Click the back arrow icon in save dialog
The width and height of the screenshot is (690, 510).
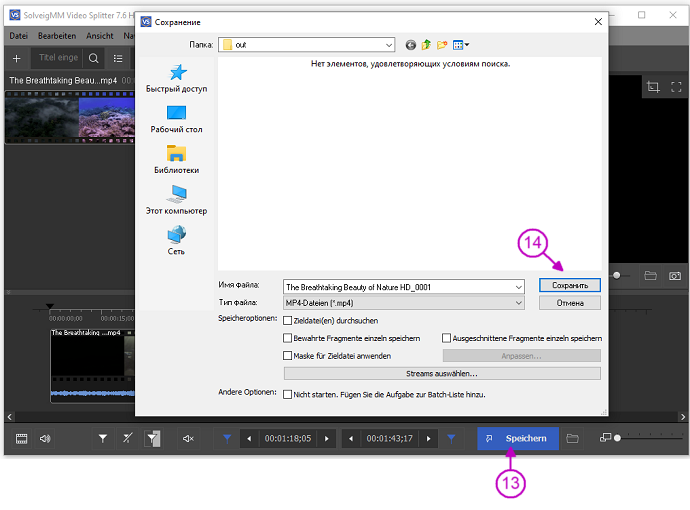click(x=411, y=45)
